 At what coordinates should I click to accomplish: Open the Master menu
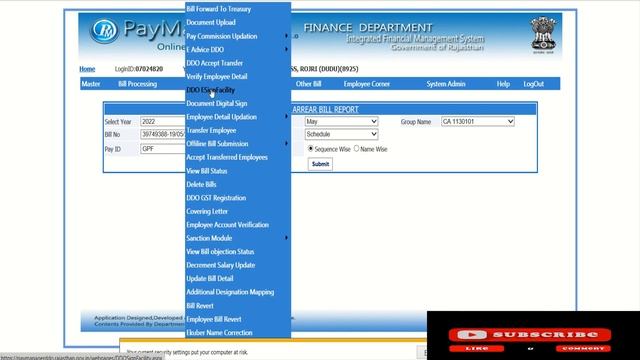pyautogui.click(x=91, y=84)
